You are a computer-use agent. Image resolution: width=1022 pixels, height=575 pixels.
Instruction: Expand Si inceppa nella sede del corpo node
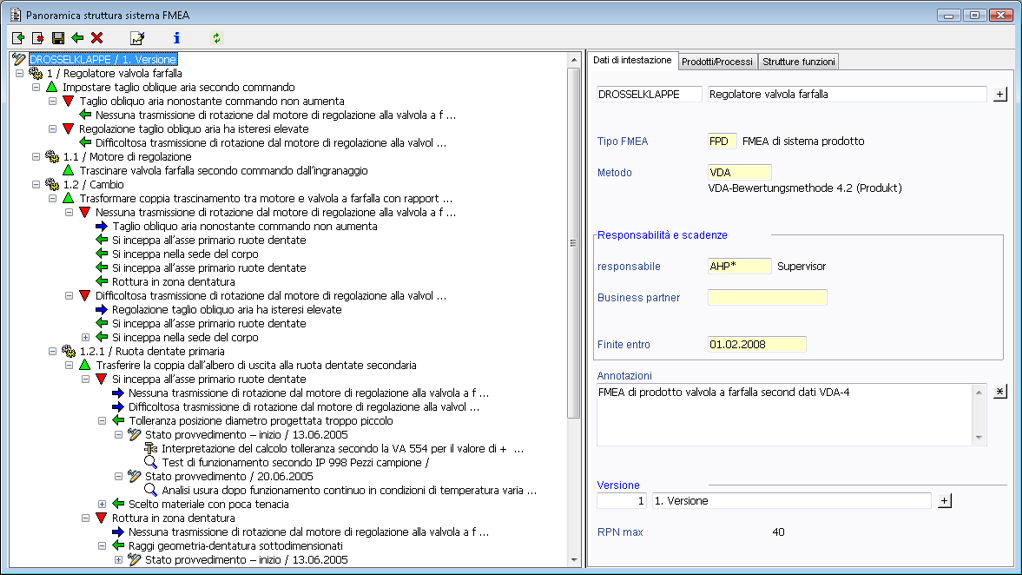(x=85, y=337)
